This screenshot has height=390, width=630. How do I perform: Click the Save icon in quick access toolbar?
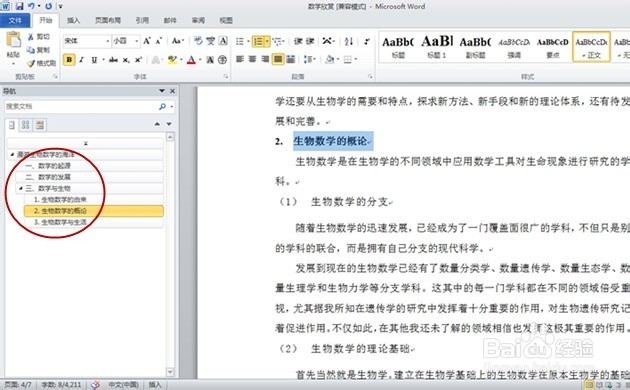tap(19, 6)
